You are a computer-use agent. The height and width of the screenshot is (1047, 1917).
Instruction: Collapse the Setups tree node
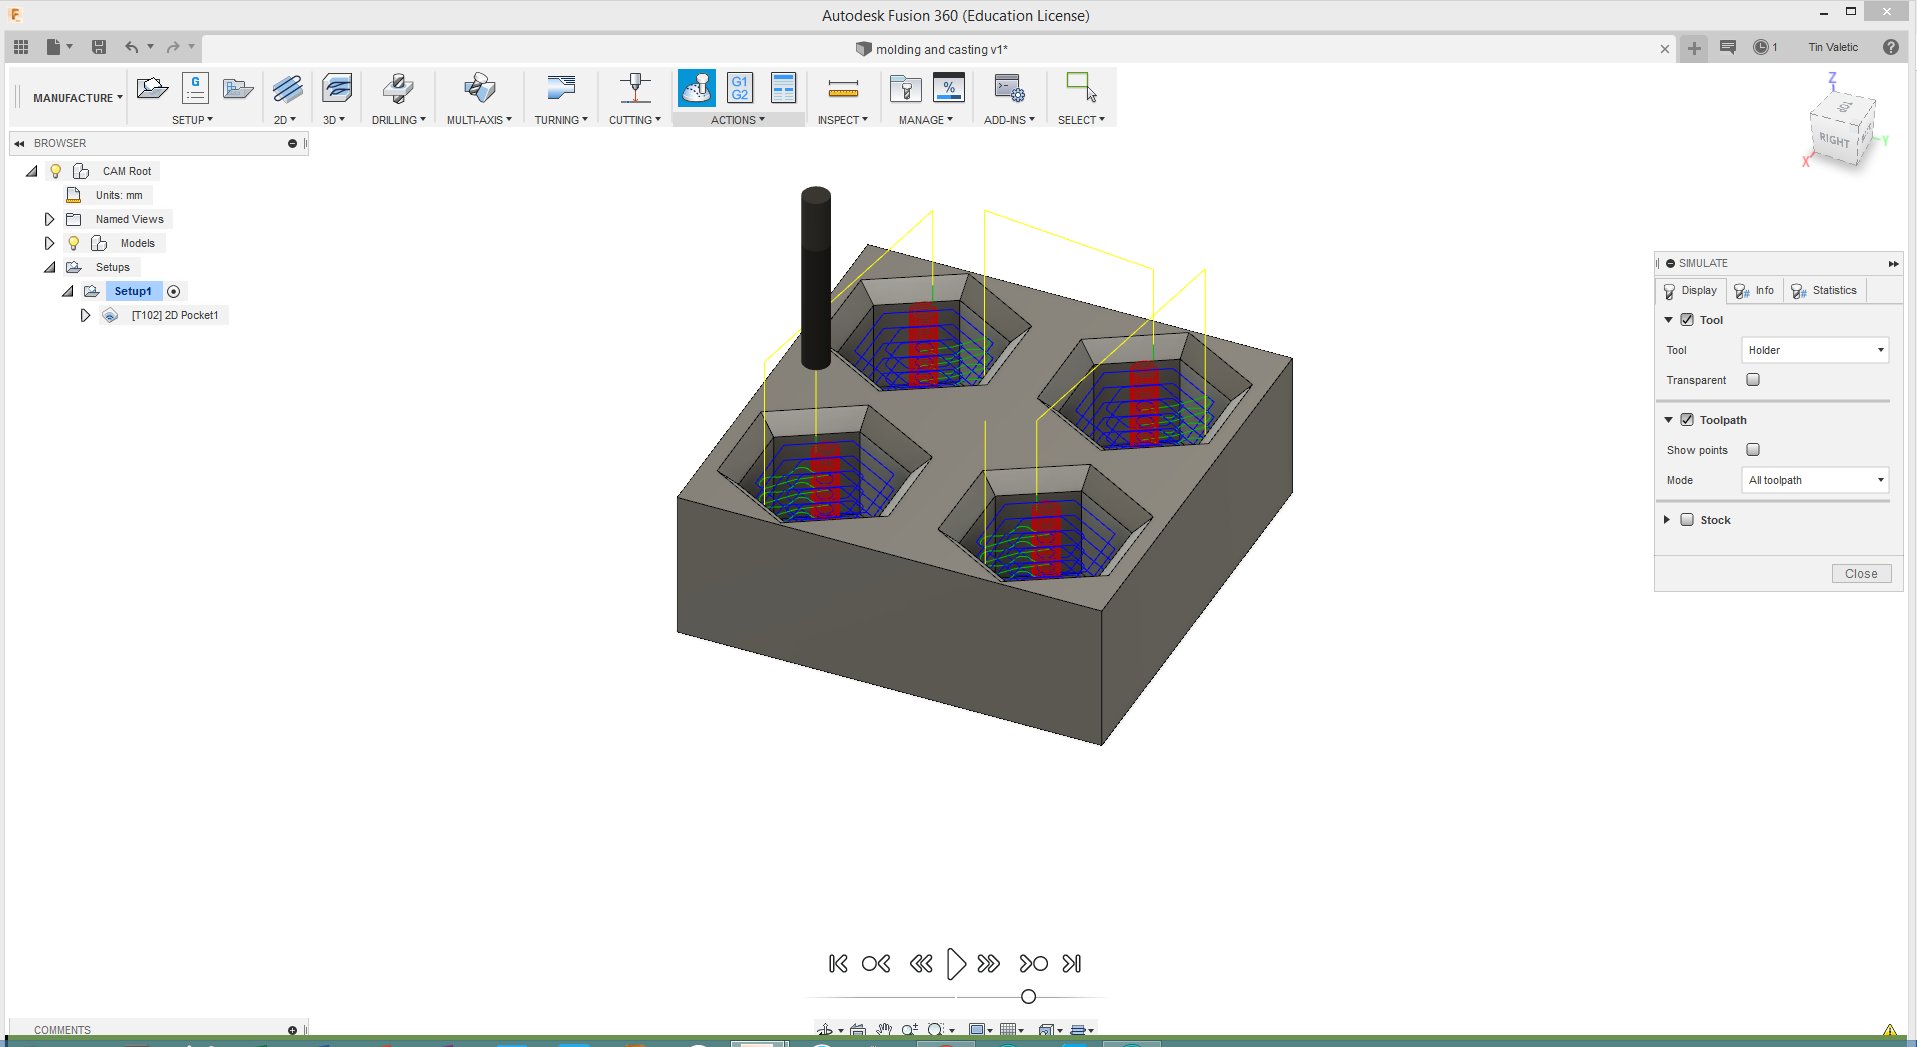[49, 267]
